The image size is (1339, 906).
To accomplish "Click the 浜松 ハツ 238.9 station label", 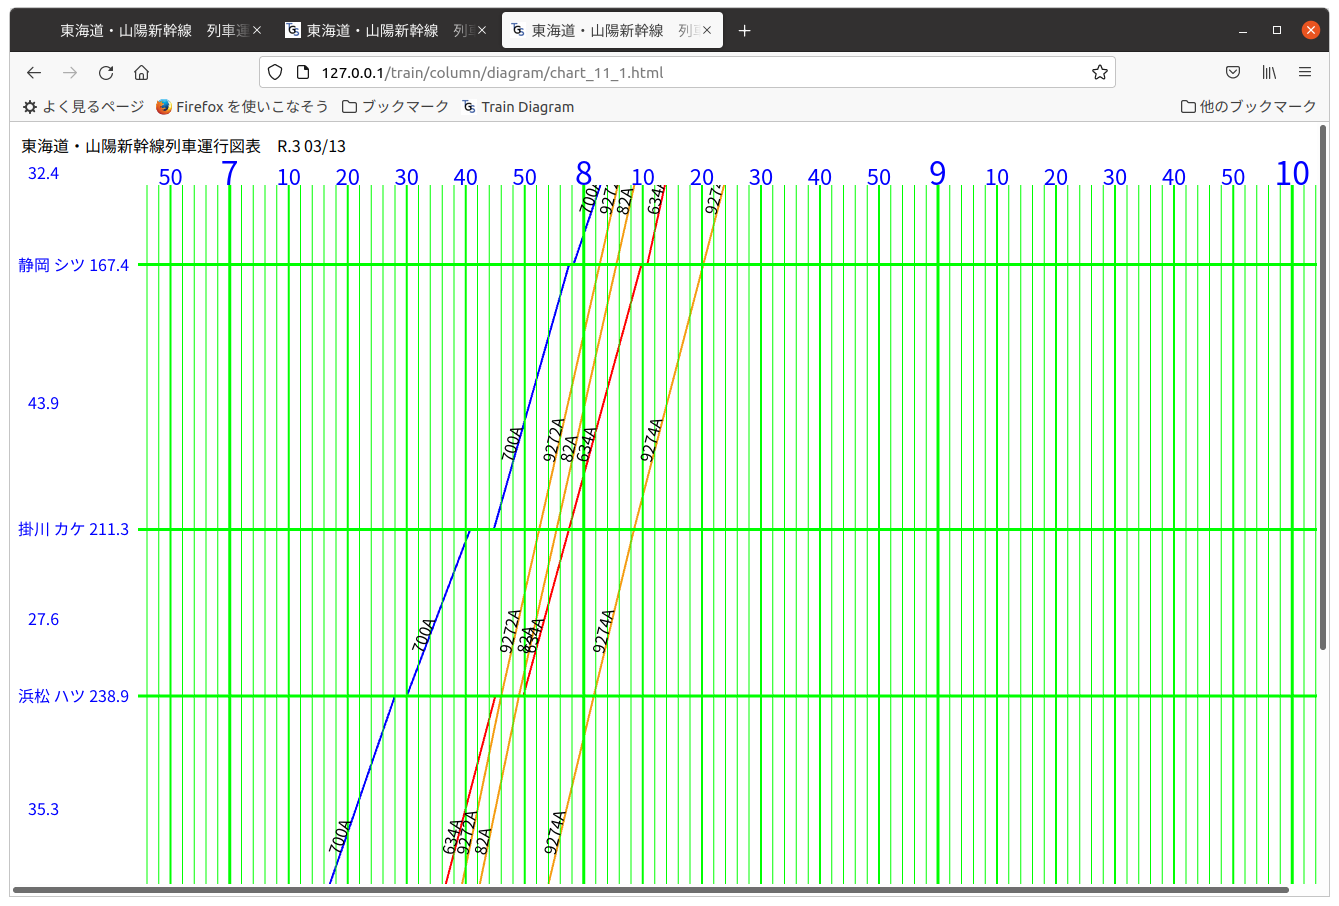I will [74, 696].
